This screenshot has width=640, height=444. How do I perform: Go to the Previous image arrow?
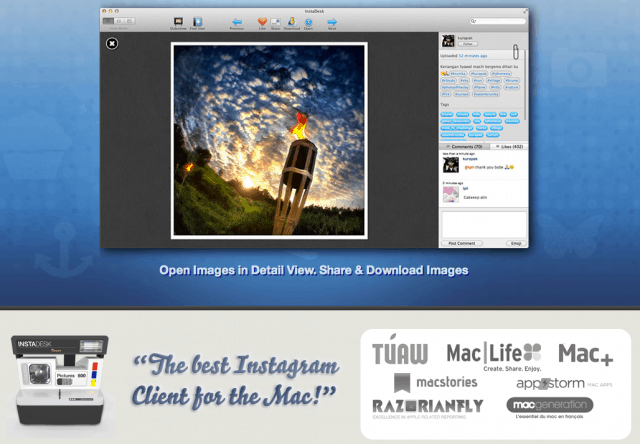point(237,21)
